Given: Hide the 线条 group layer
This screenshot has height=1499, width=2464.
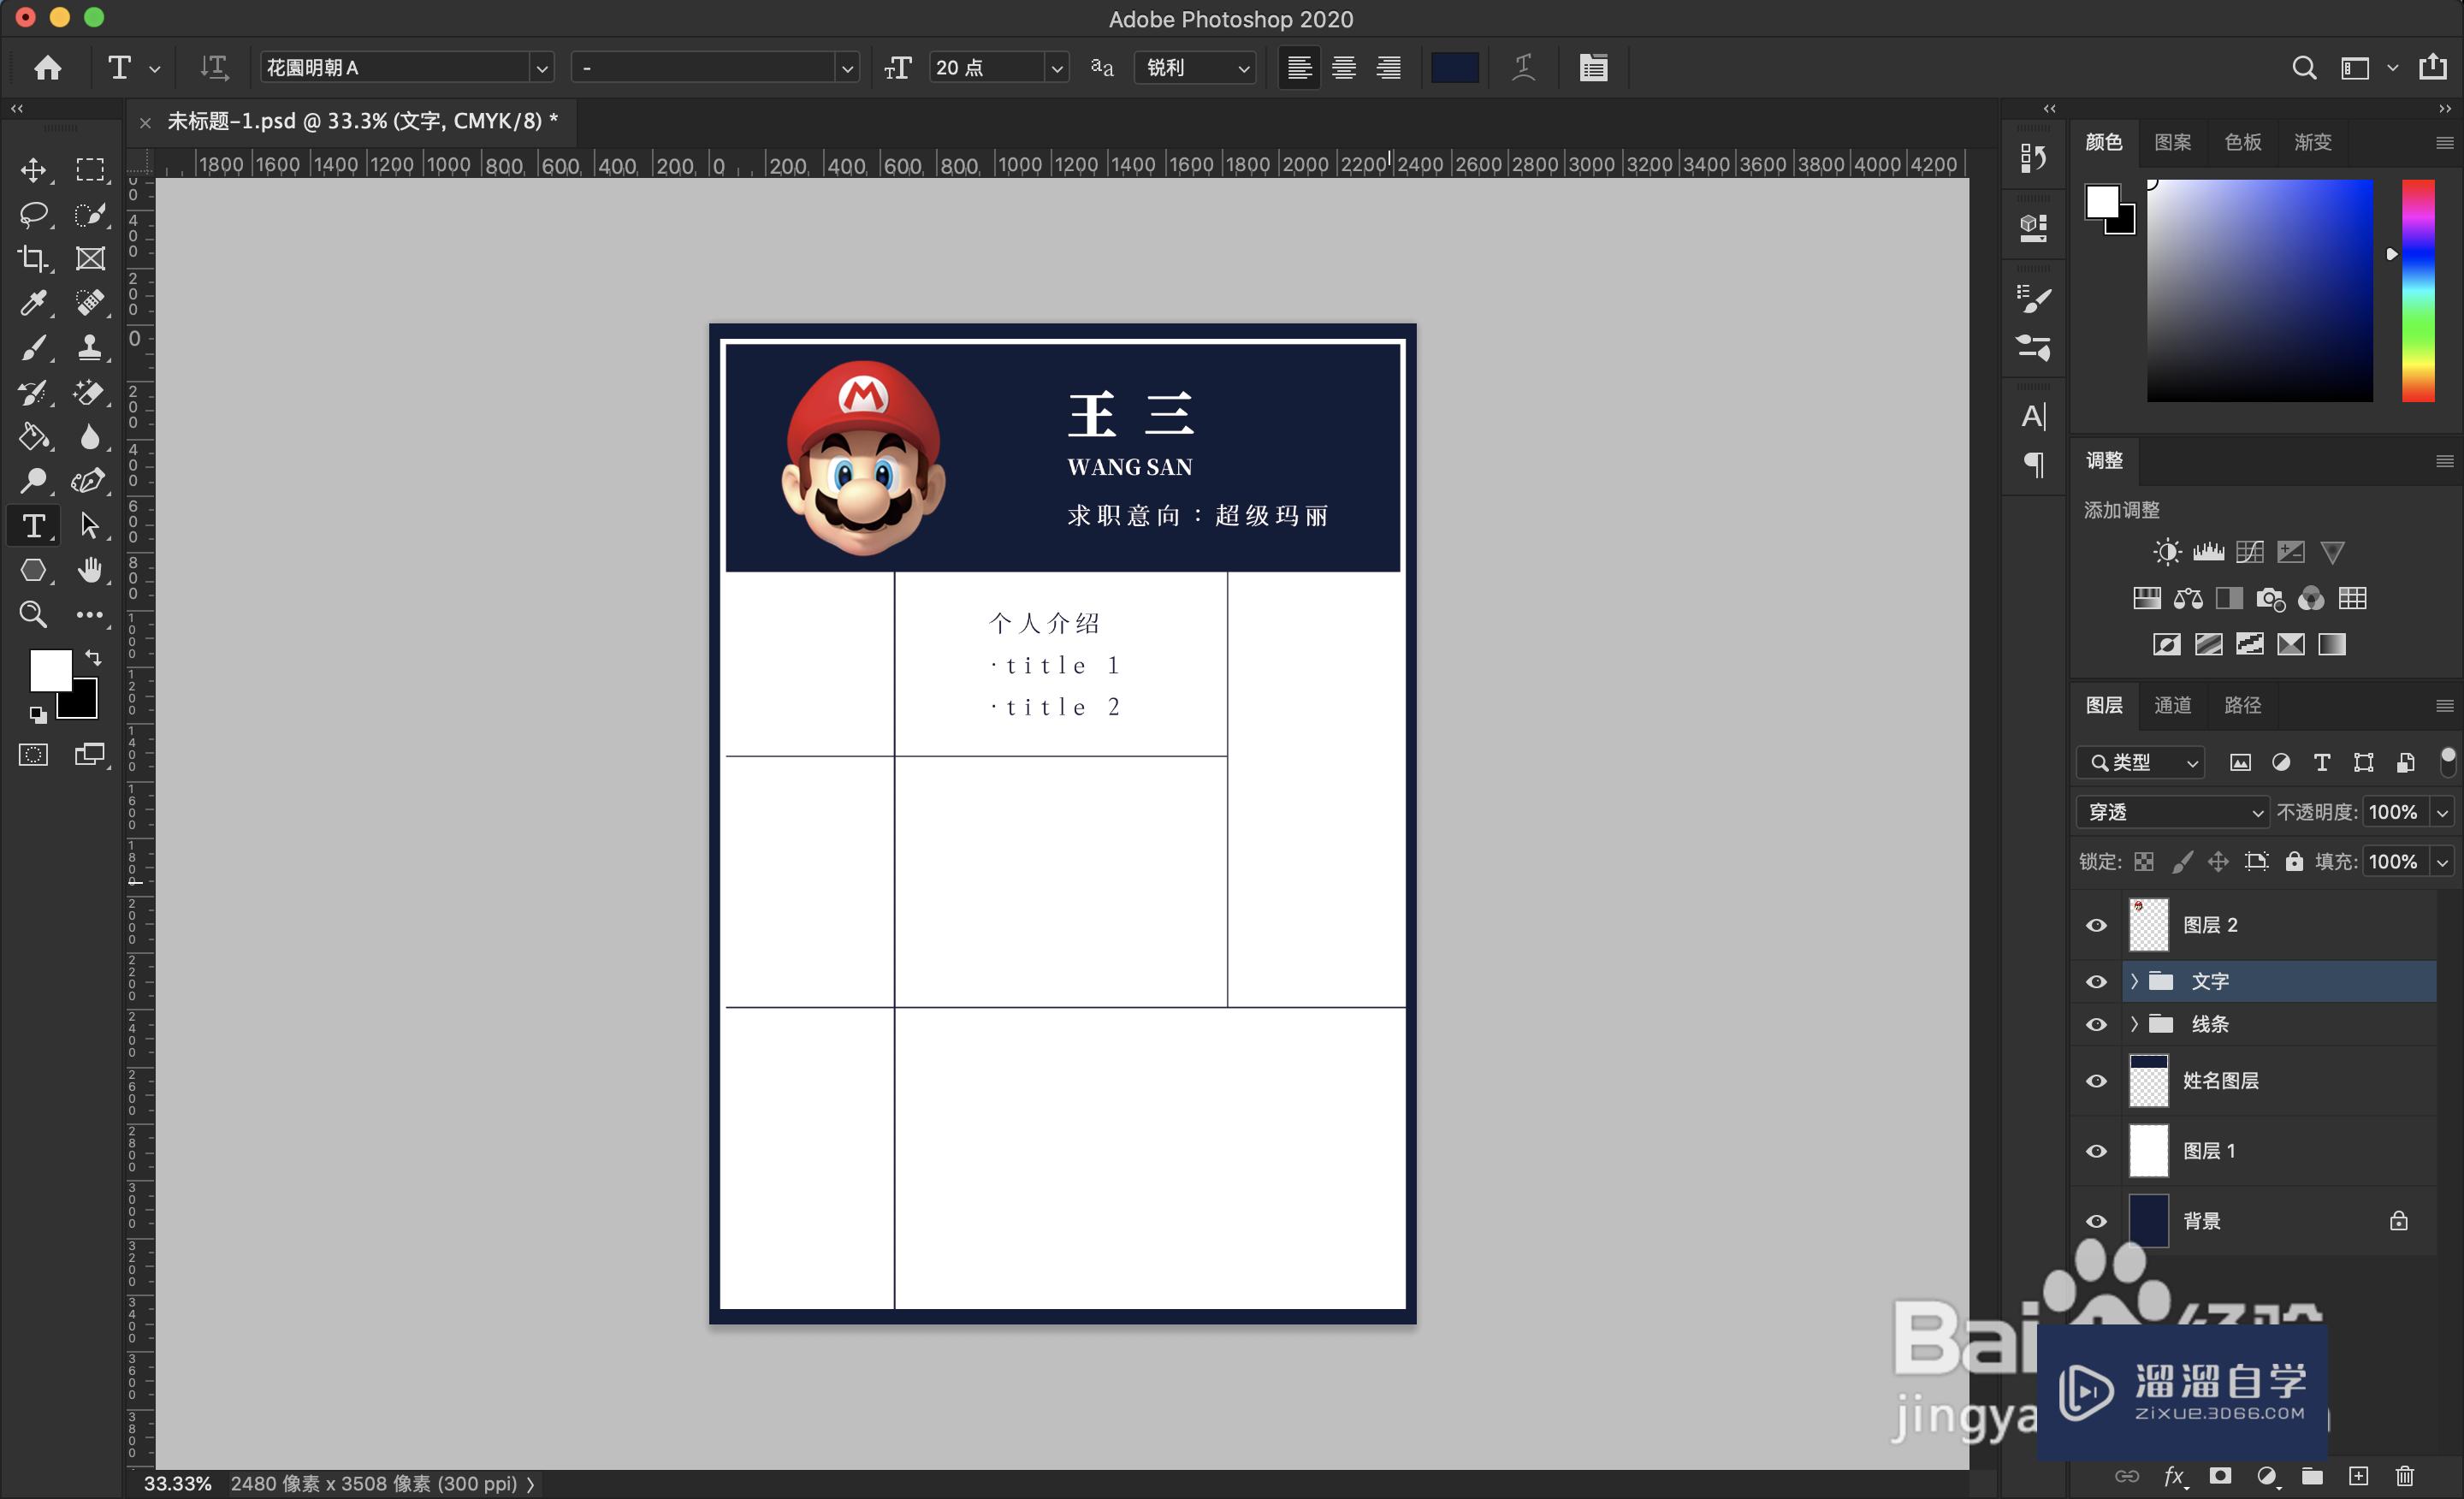Looking at the screenshot, I should [2096, 1025].
